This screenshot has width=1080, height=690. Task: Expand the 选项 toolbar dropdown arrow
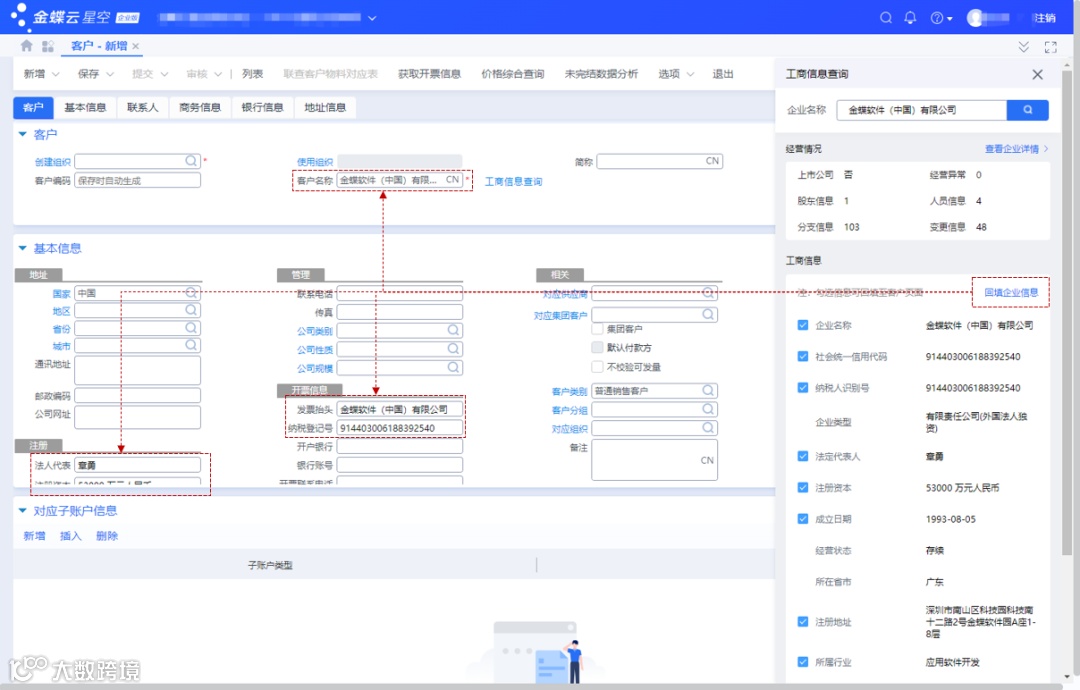[690, 74]
